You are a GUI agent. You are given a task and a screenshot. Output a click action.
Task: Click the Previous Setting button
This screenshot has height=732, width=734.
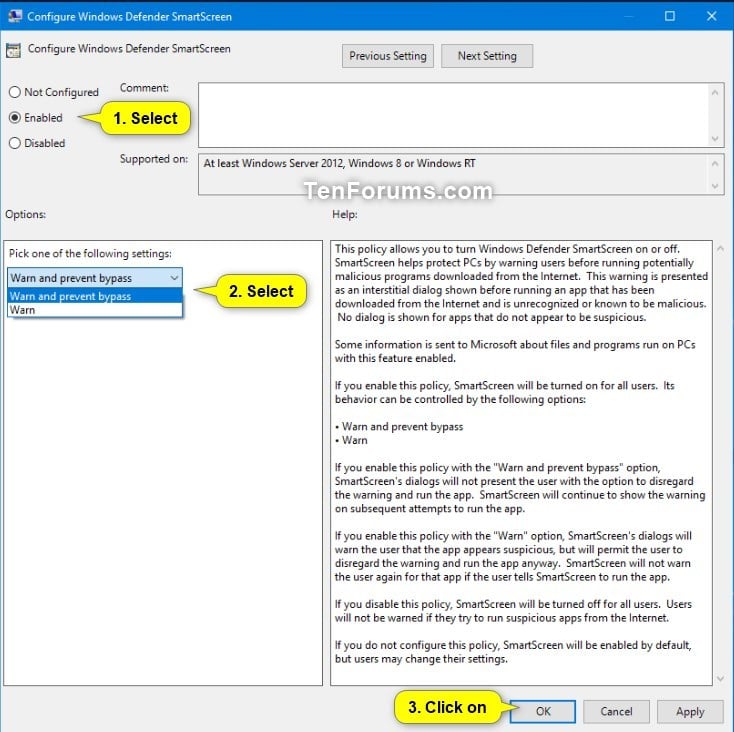388,56
